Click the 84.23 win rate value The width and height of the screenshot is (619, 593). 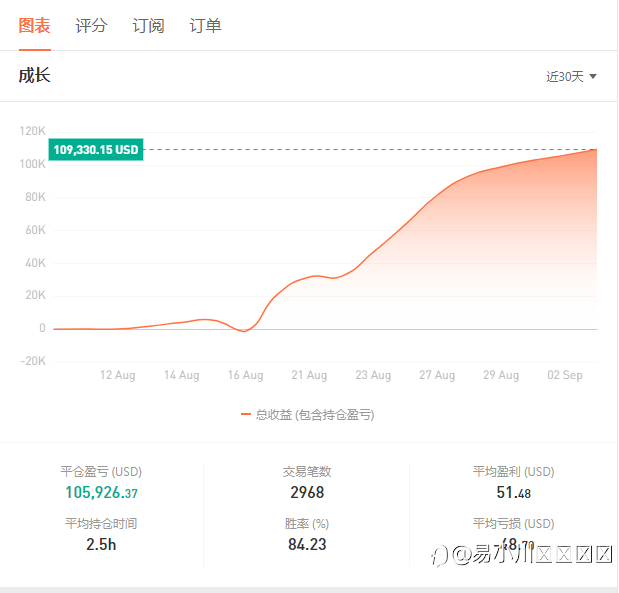[307, 544]
